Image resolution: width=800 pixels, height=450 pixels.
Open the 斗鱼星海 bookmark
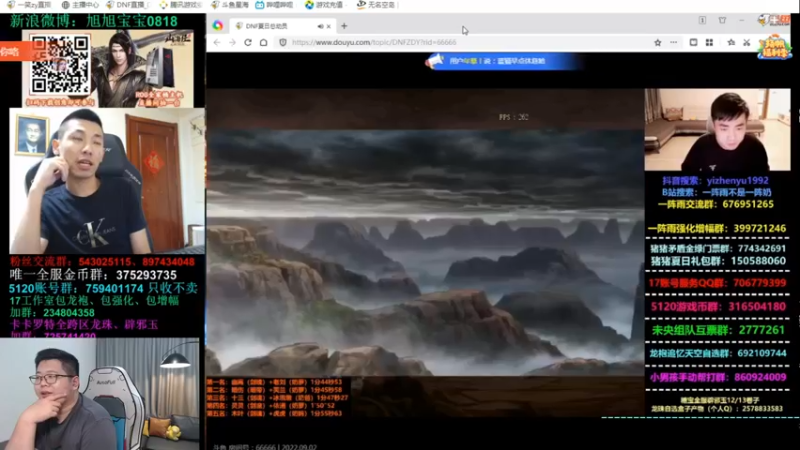click(230, 5)
